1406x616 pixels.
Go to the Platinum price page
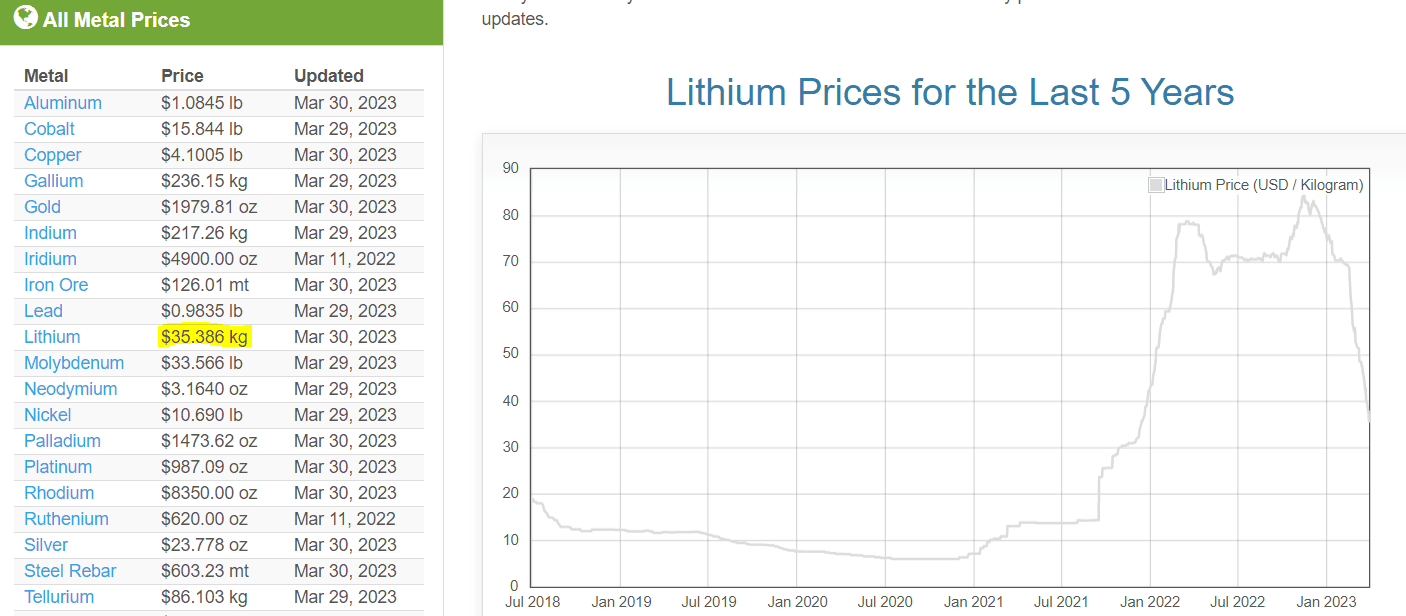[58, 467]
